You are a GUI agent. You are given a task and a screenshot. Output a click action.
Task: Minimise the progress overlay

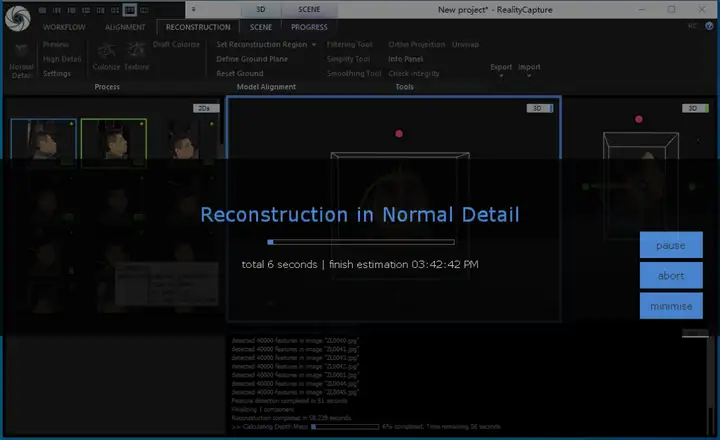670,306
